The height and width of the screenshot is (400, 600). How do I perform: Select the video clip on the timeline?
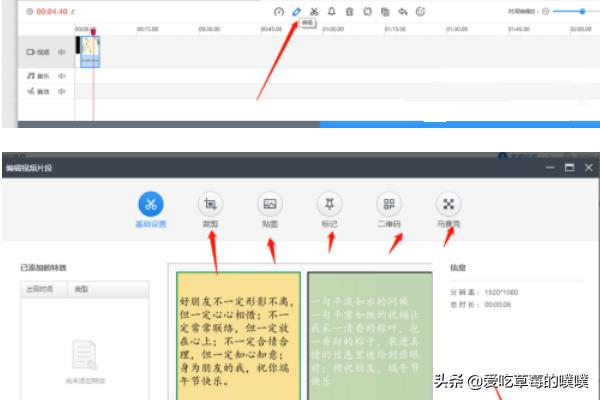coord(90,52)
